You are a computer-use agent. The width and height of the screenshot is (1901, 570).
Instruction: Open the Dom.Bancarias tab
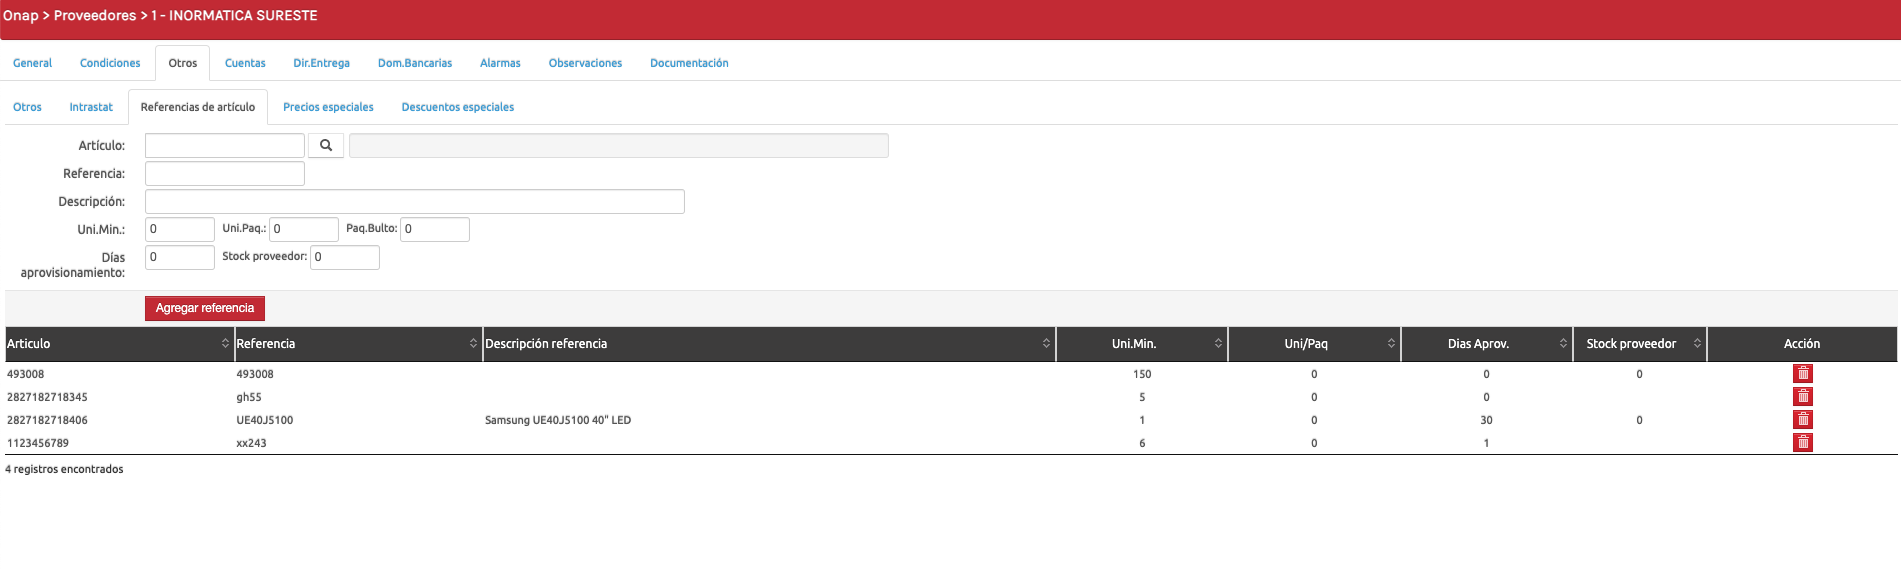(x=414, y=63)
